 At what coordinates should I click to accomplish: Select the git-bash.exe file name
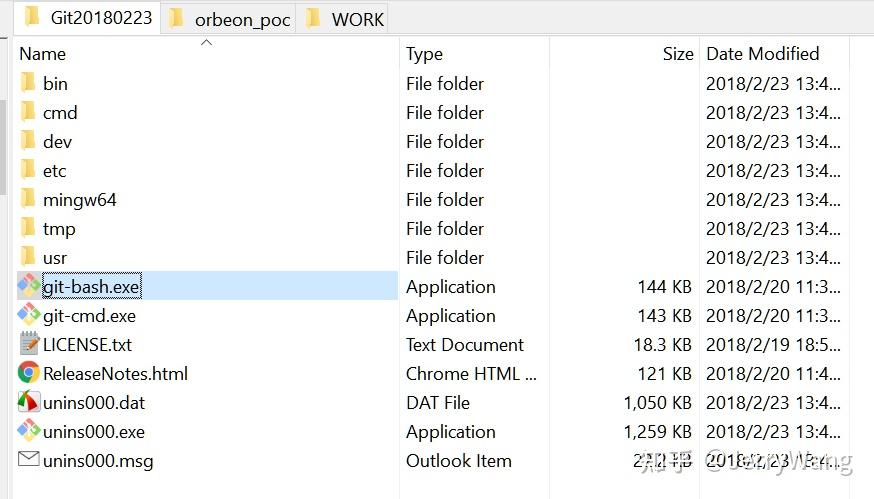pos(91,287)
